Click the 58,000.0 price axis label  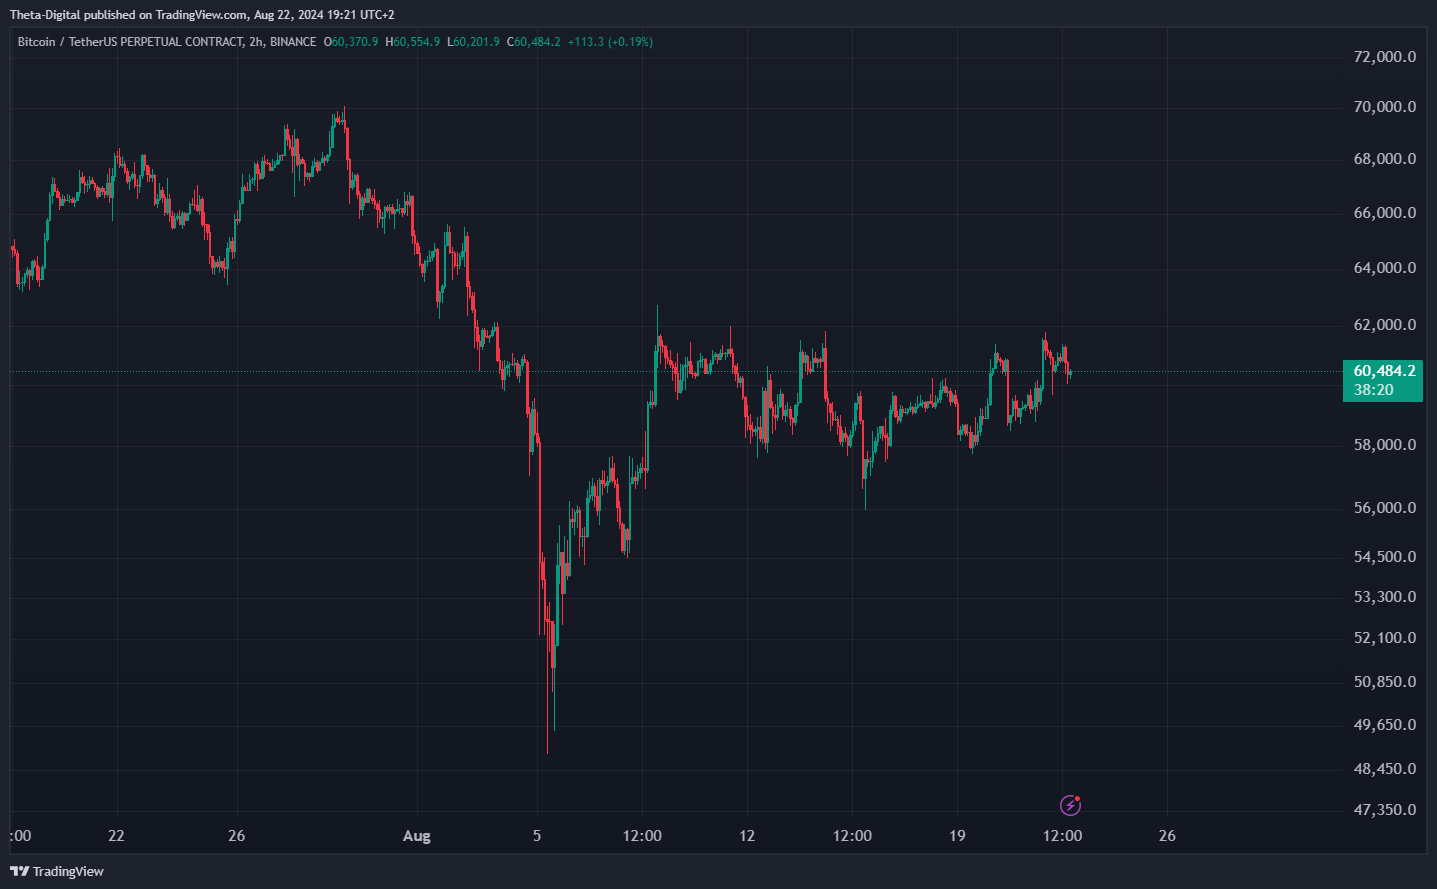[x=1384, y=445]
